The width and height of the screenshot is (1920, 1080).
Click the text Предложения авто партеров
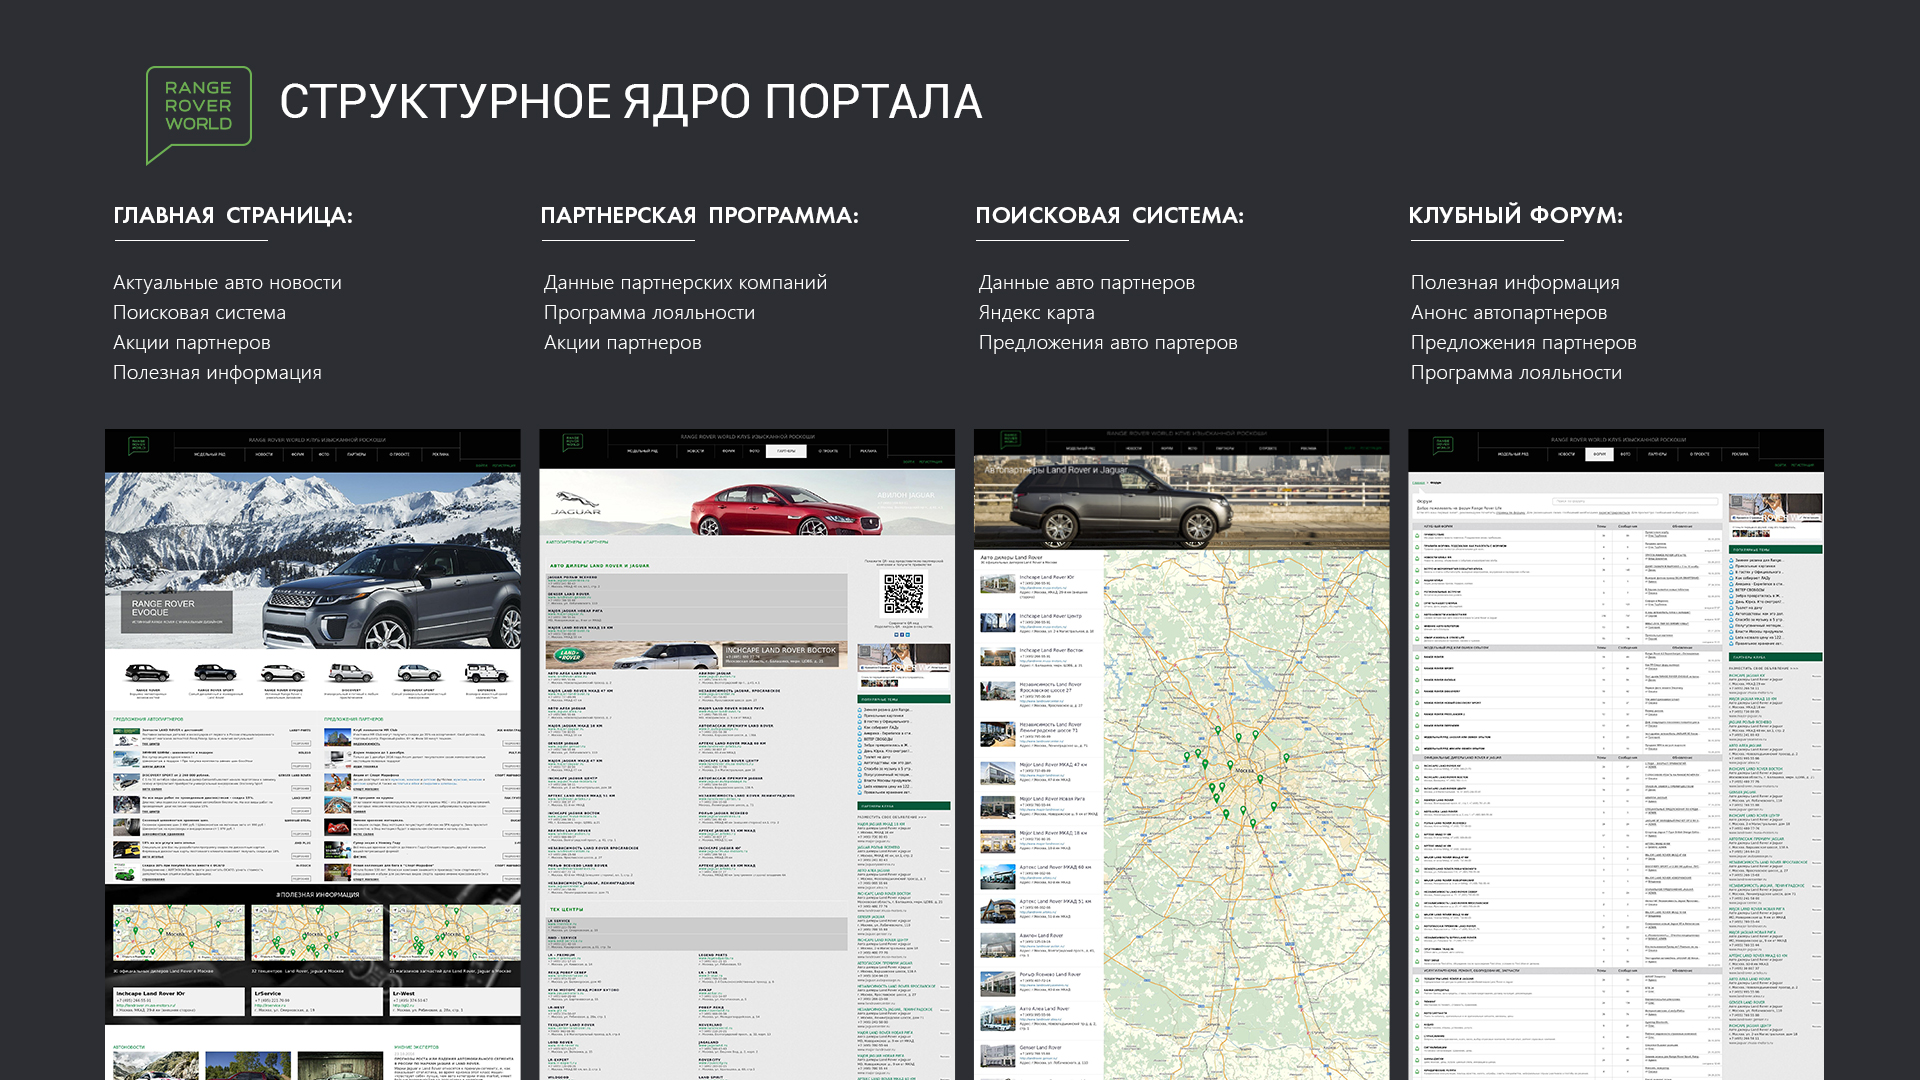[1108, 343]
